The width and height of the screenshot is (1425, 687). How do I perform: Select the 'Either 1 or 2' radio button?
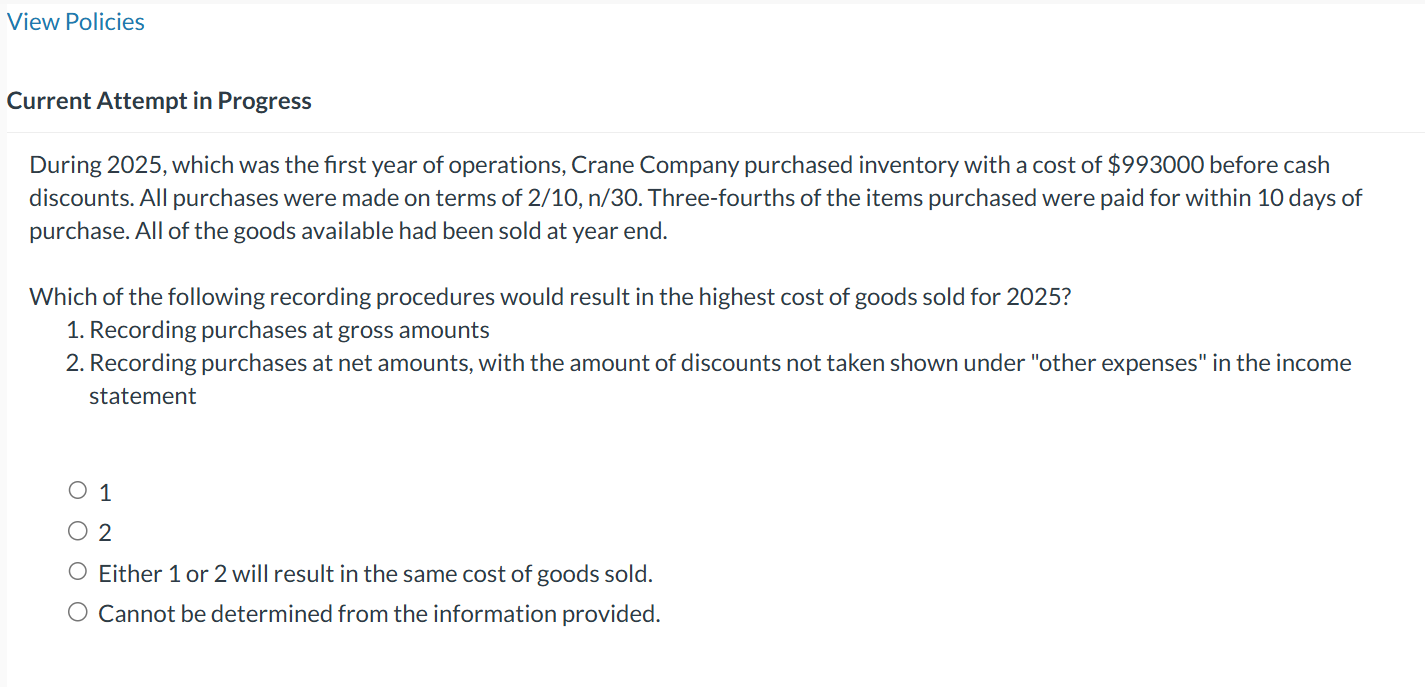[x=78, y=573]
